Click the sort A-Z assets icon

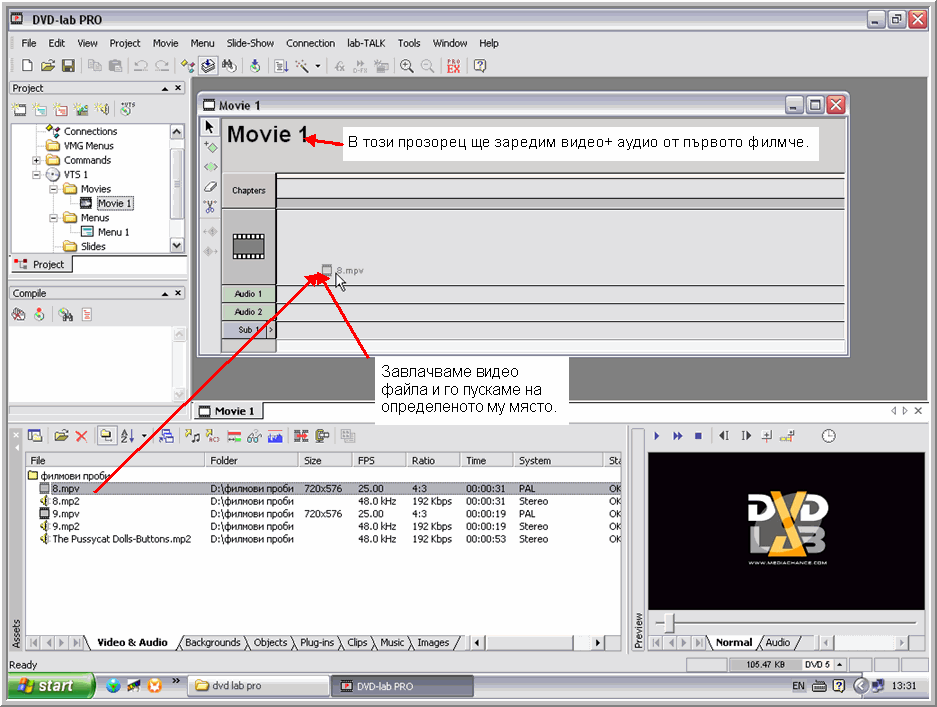(127, 437)
